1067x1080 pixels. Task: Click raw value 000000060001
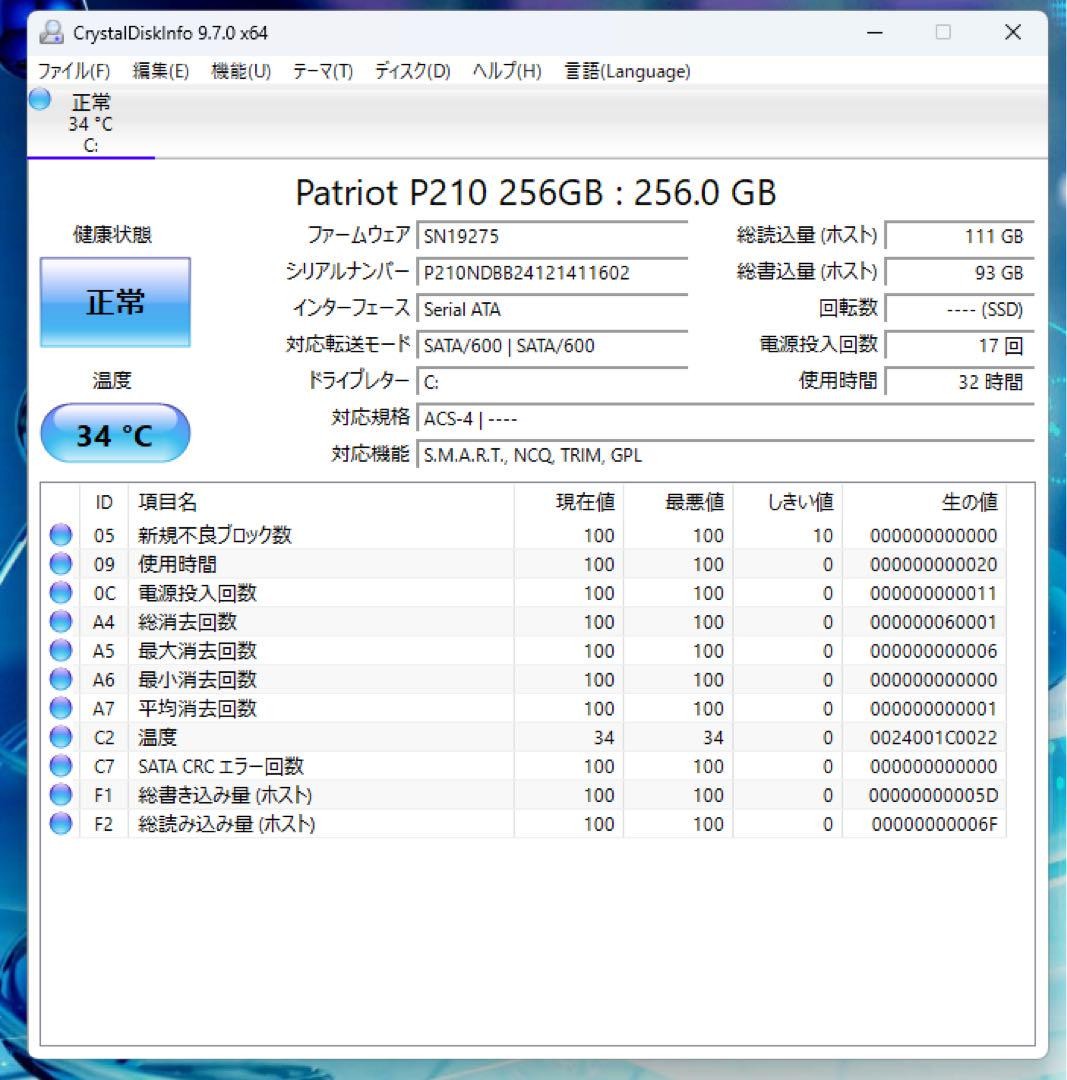point(933,622)
